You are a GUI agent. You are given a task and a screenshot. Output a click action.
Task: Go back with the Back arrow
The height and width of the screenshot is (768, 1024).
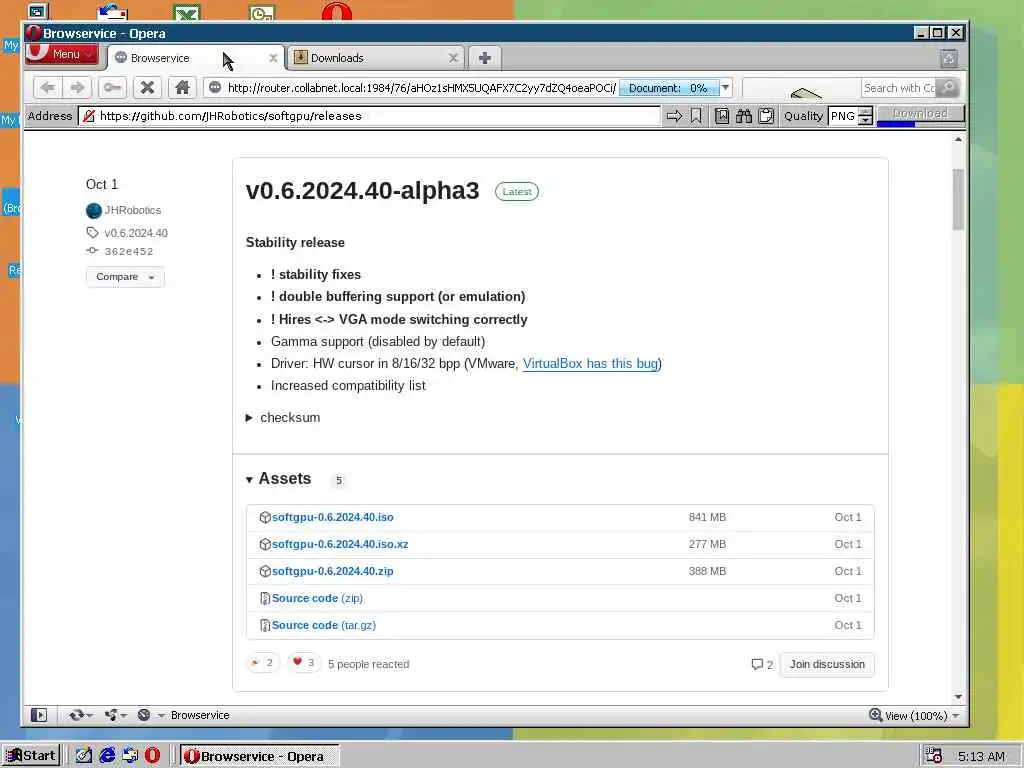pyautogui.click(x=47, y=88)
